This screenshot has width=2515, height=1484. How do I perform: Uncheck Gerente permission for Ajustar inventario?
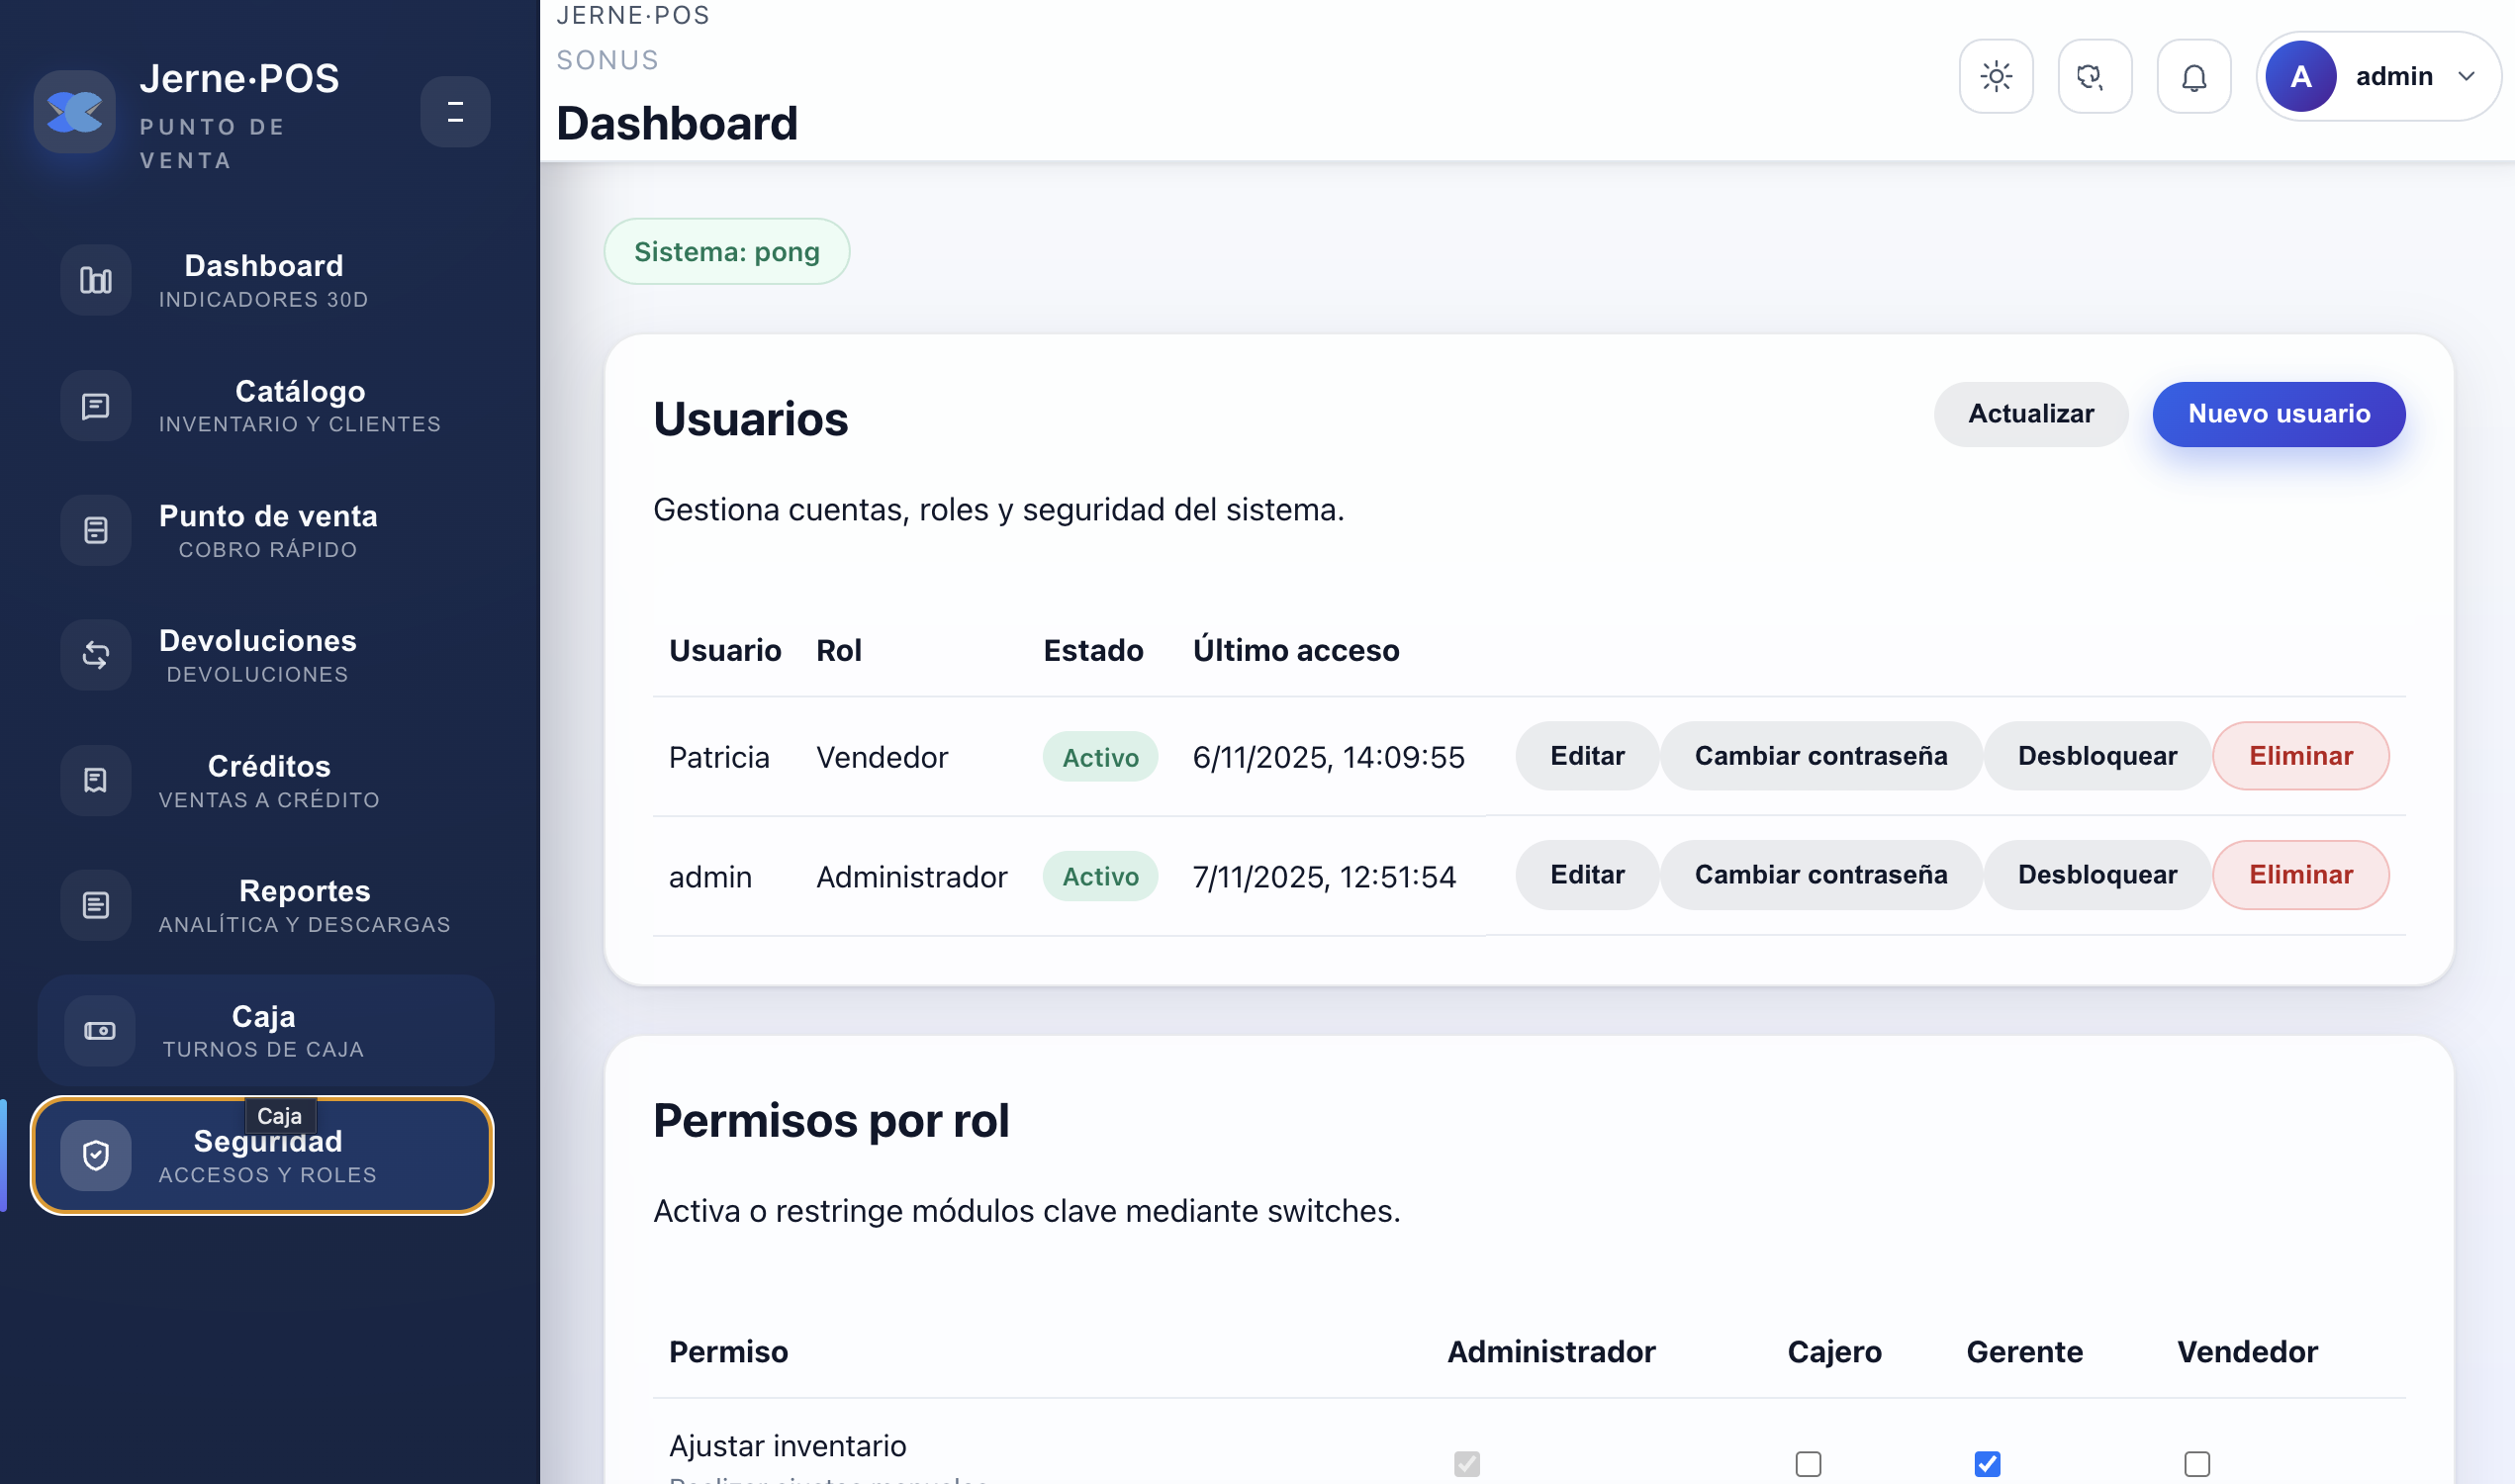pos(1987,1463)
